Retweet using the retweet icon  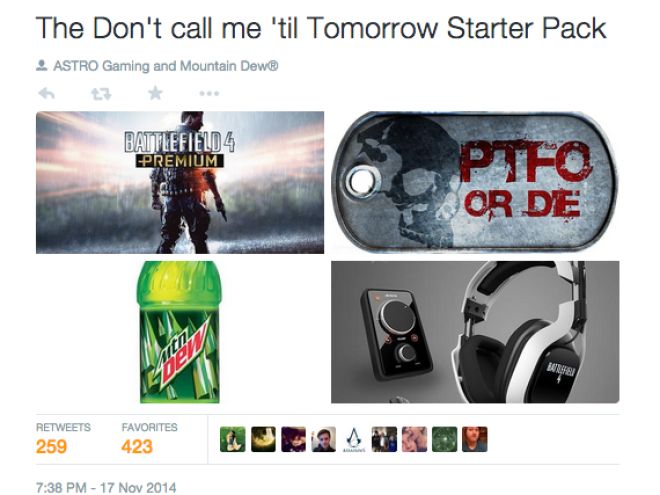coord(101,93)
